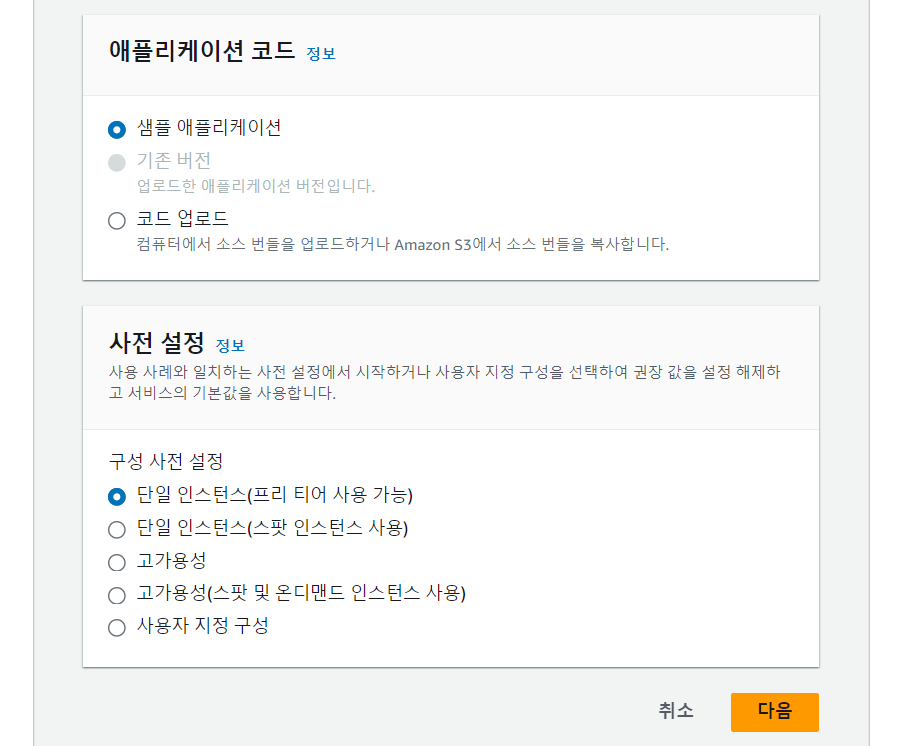Select the plain 고가용성 preset radio

(x=117, y=563)
